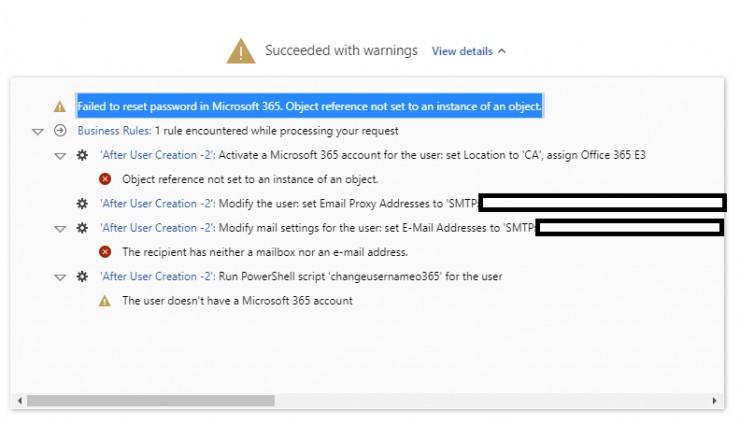Click the large warning icon beside Succeeded with warnings
740x425 pixels.
coord(241,50)
